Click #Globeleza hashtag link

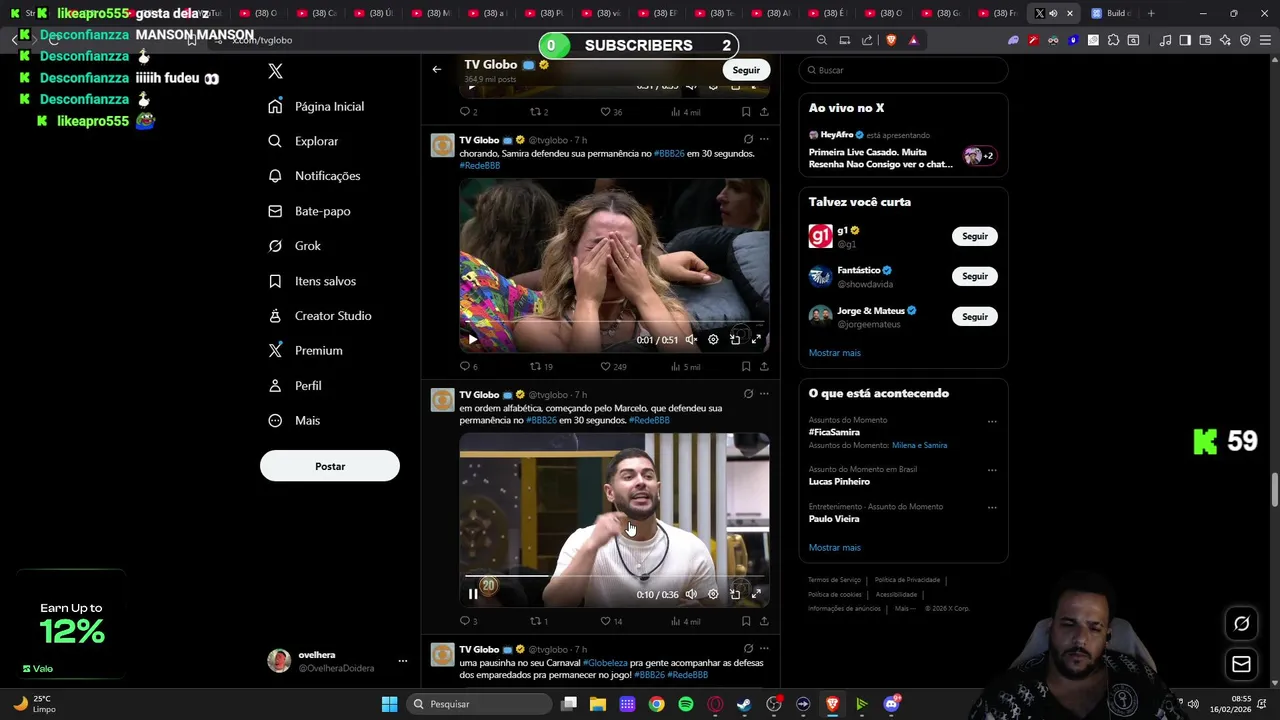pos(605,663)
